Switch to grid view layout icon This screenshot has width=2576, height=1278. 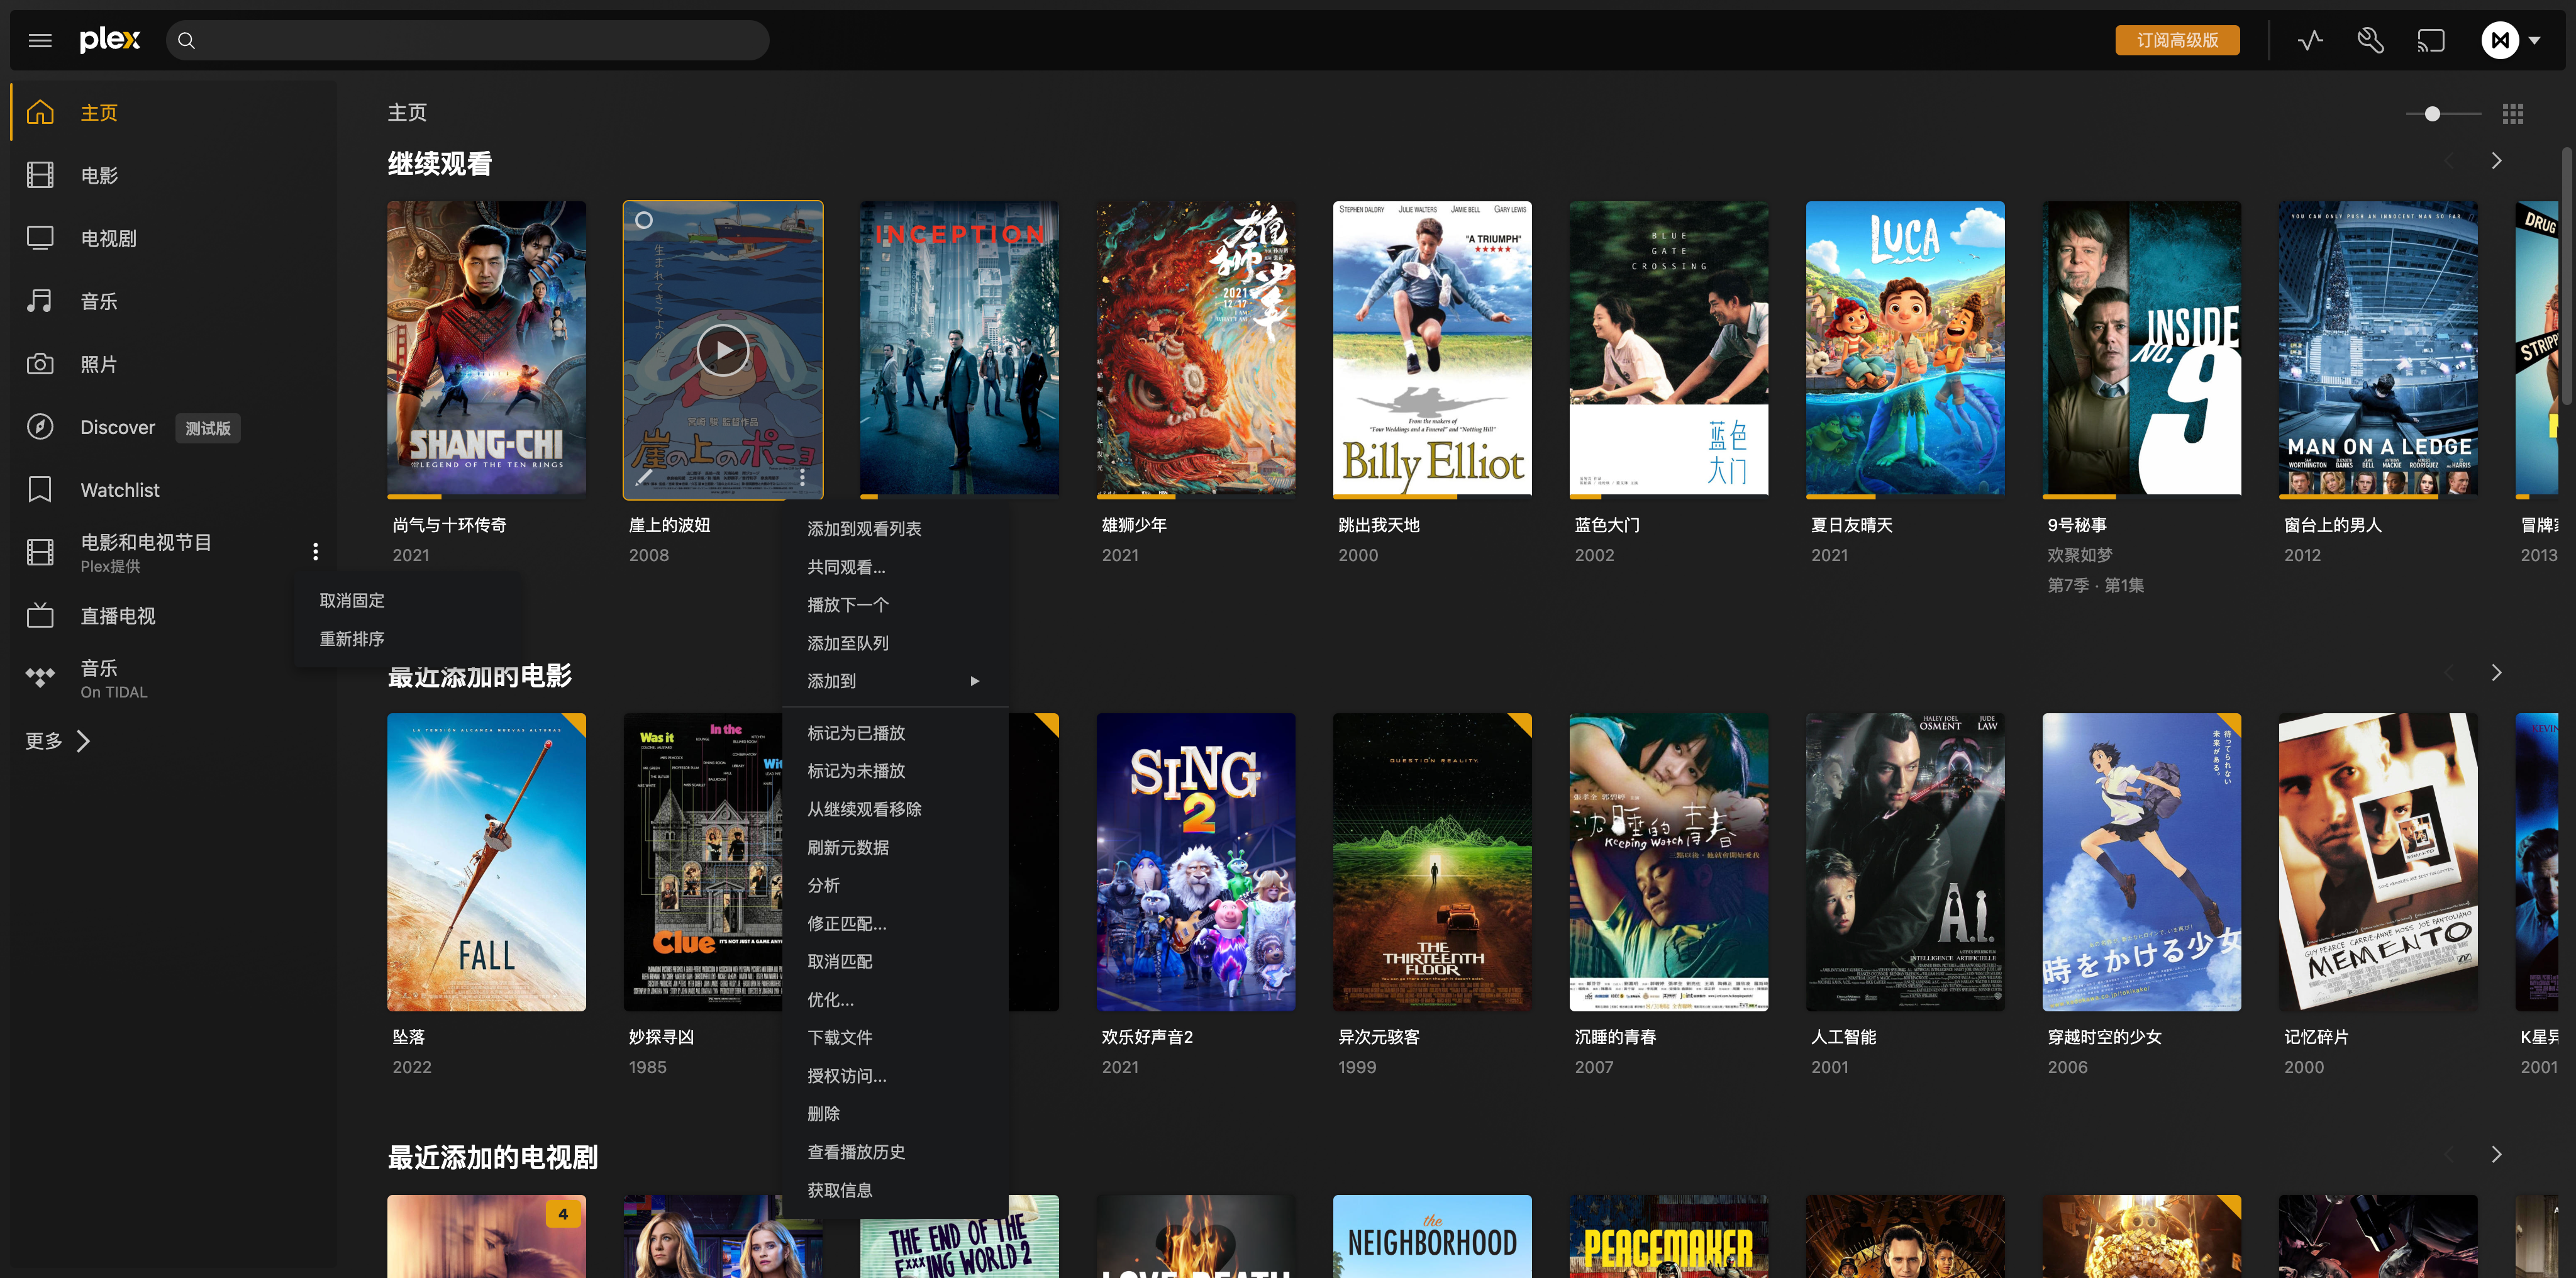tap(2512, 114)
